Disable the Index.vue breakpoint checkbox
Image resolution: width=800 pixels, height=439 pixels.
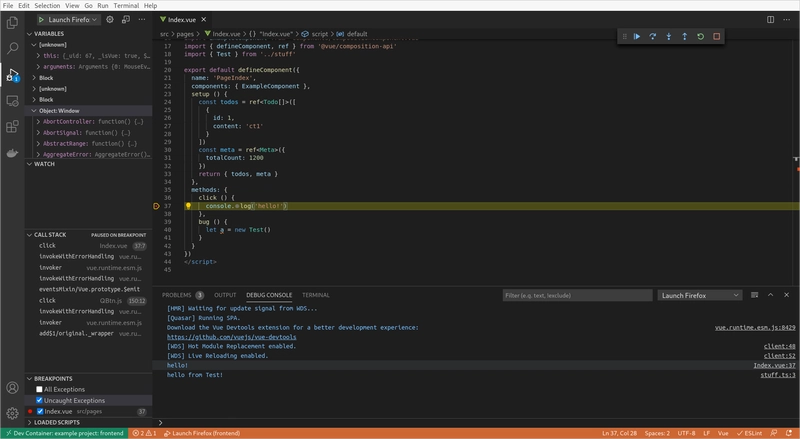40,411
